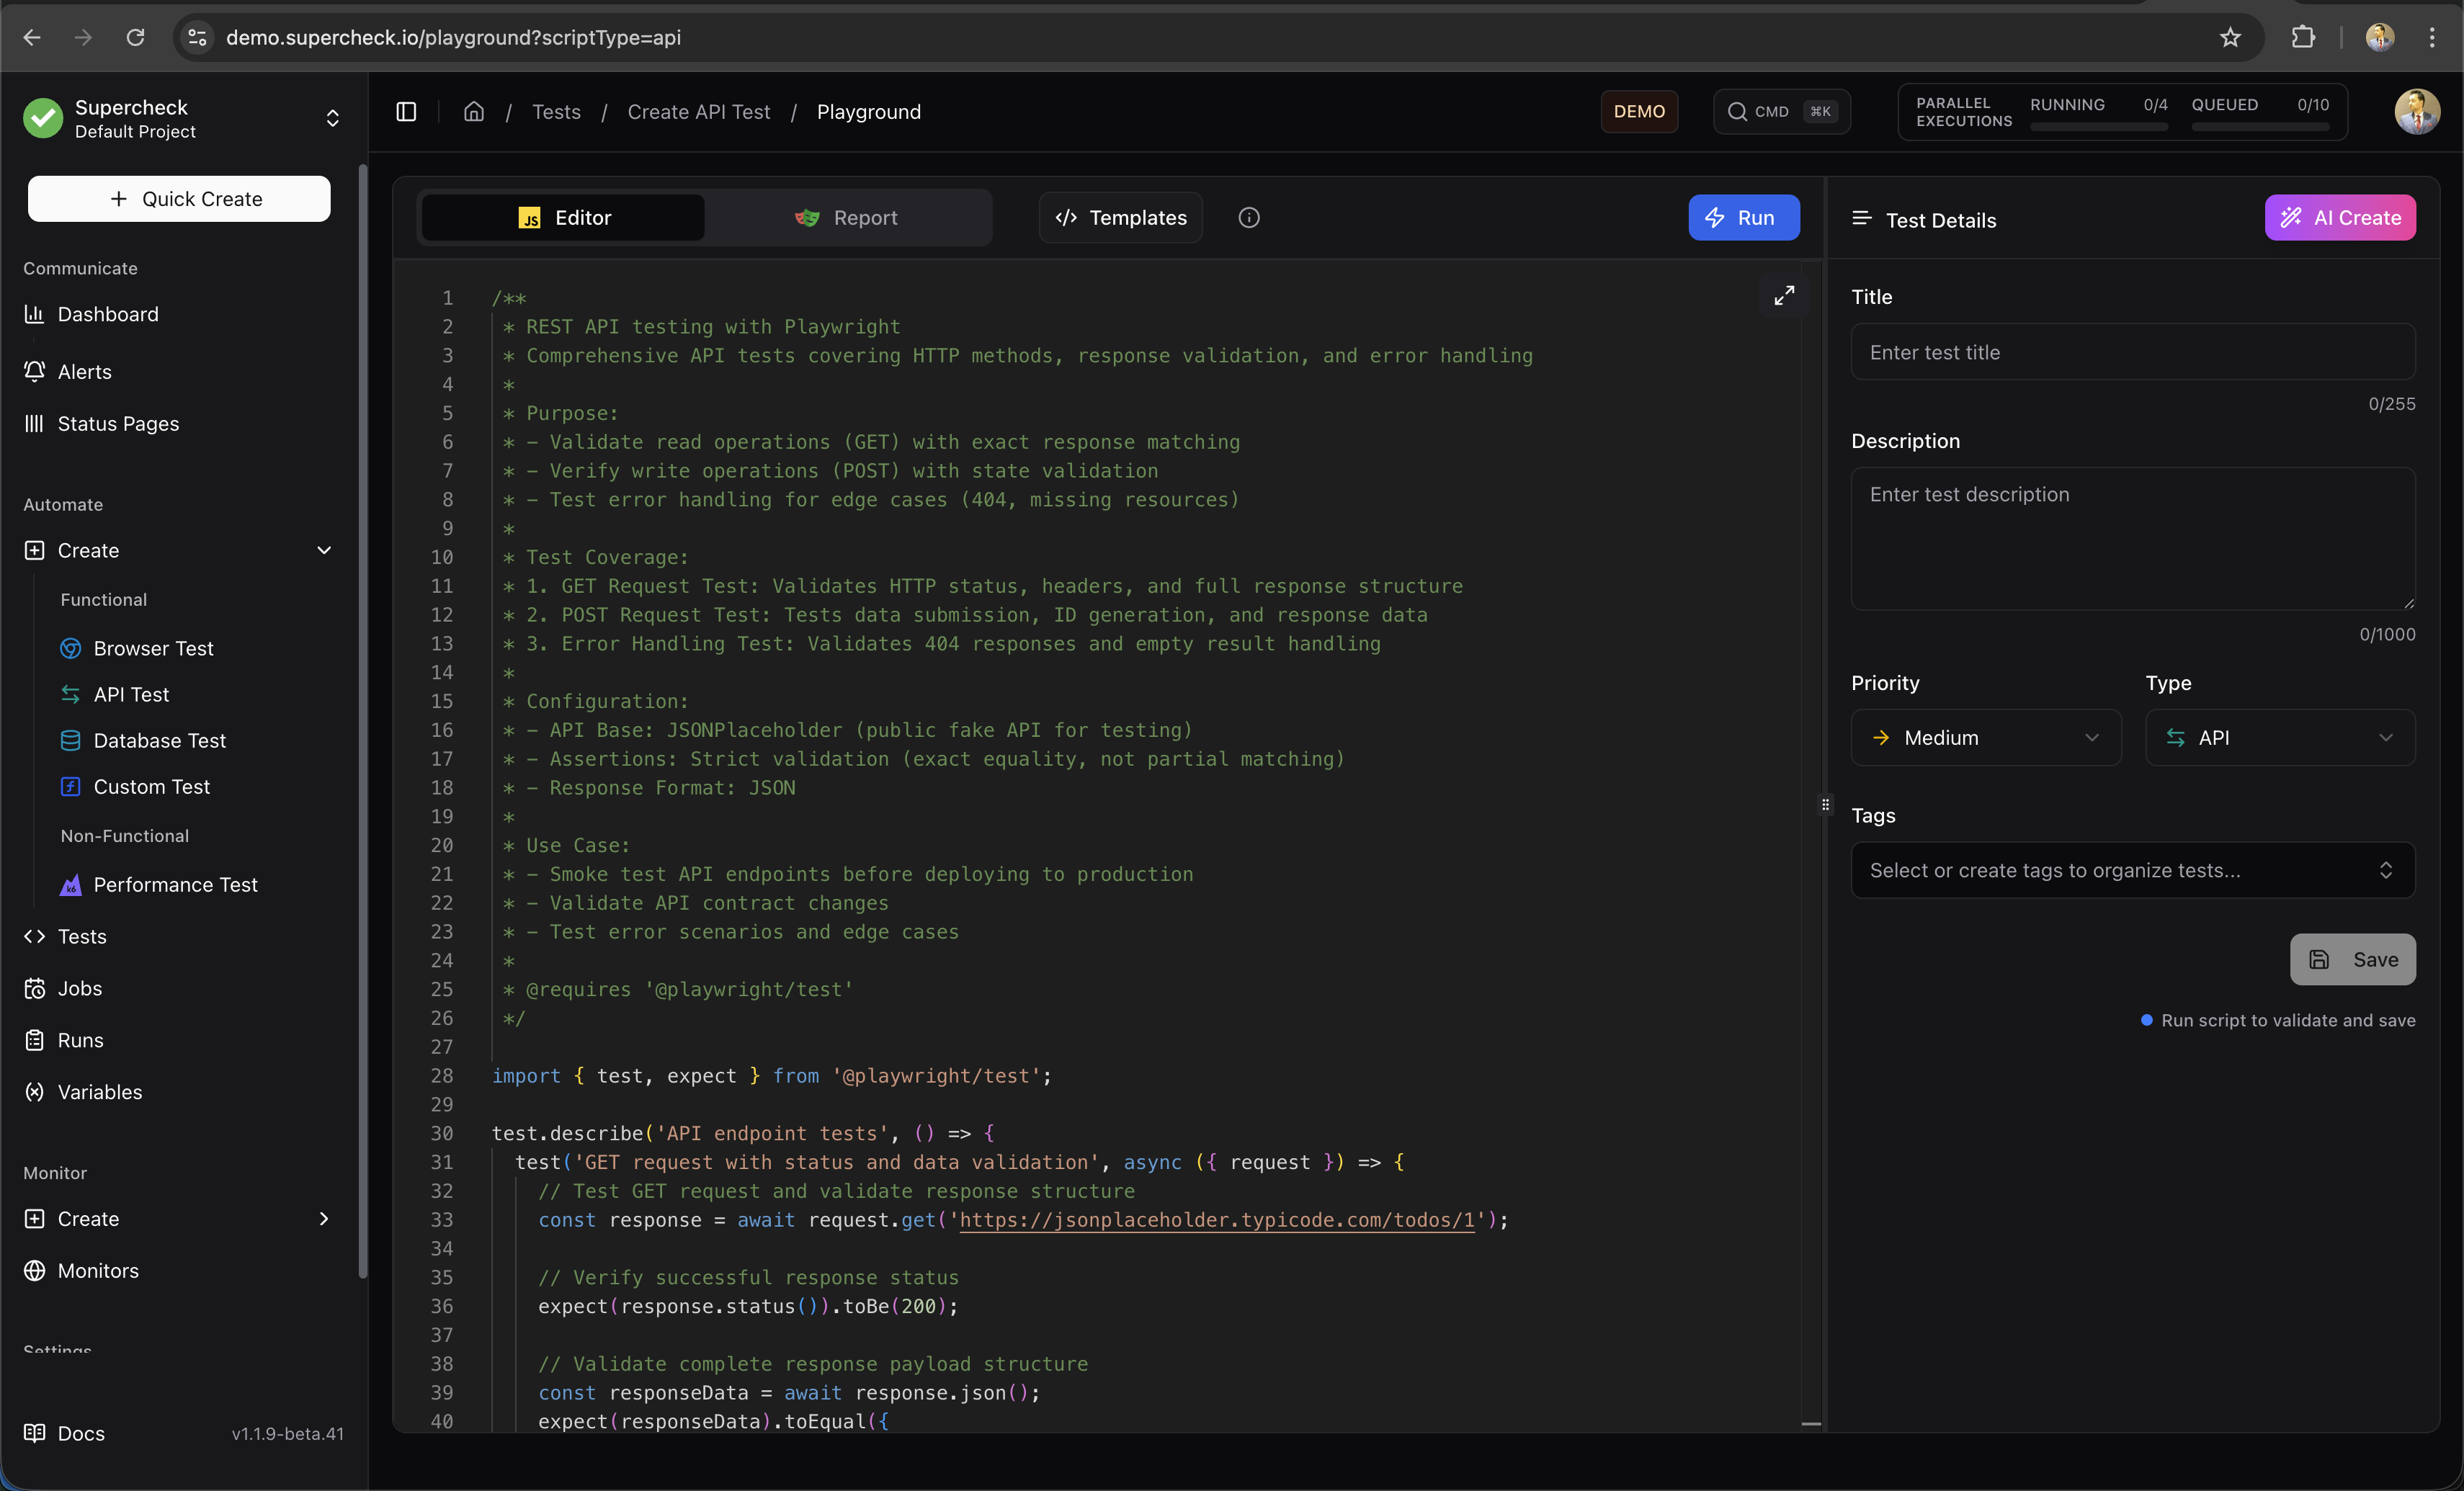Open the Type dropdown showing API
This screenshot has width=2464, height=1491.
coord(2280,737)
